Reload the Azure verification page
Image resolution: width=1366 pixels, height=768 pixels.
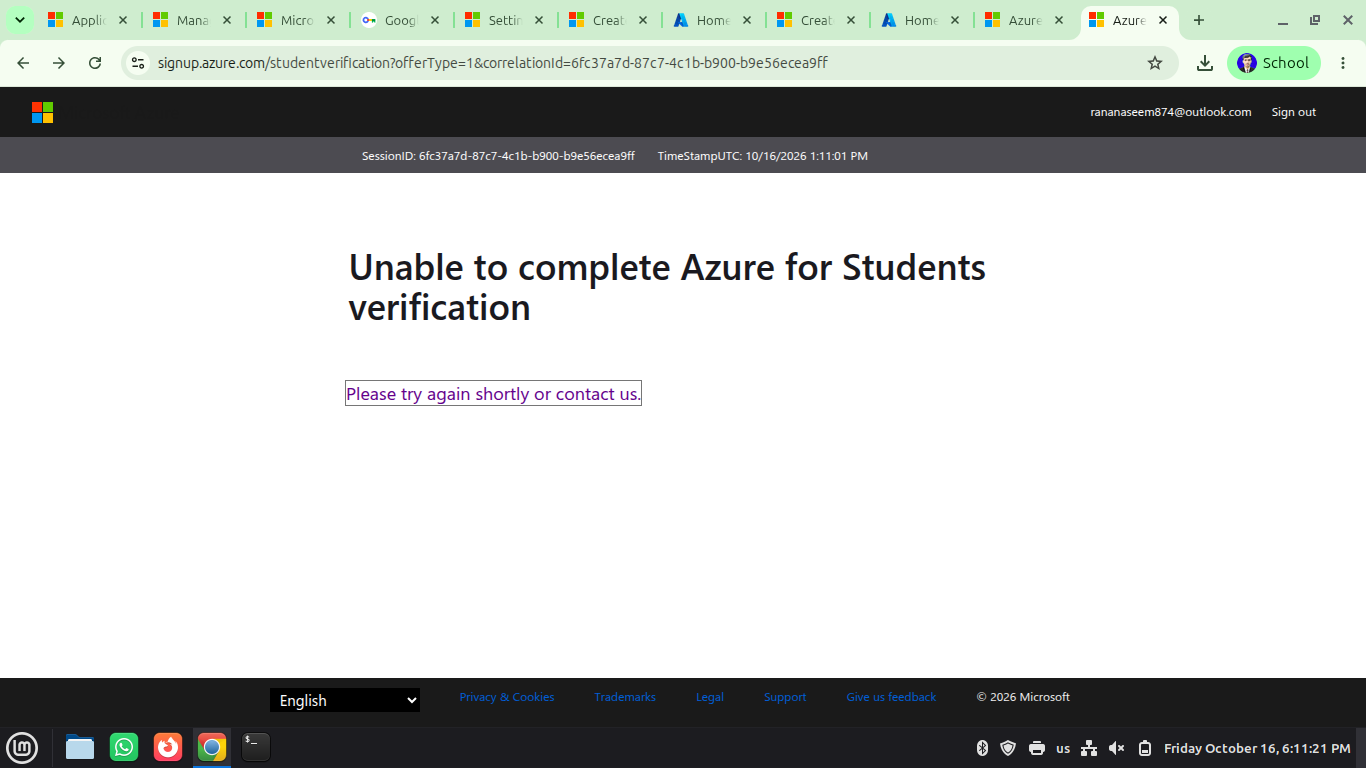tap(95, 63)
